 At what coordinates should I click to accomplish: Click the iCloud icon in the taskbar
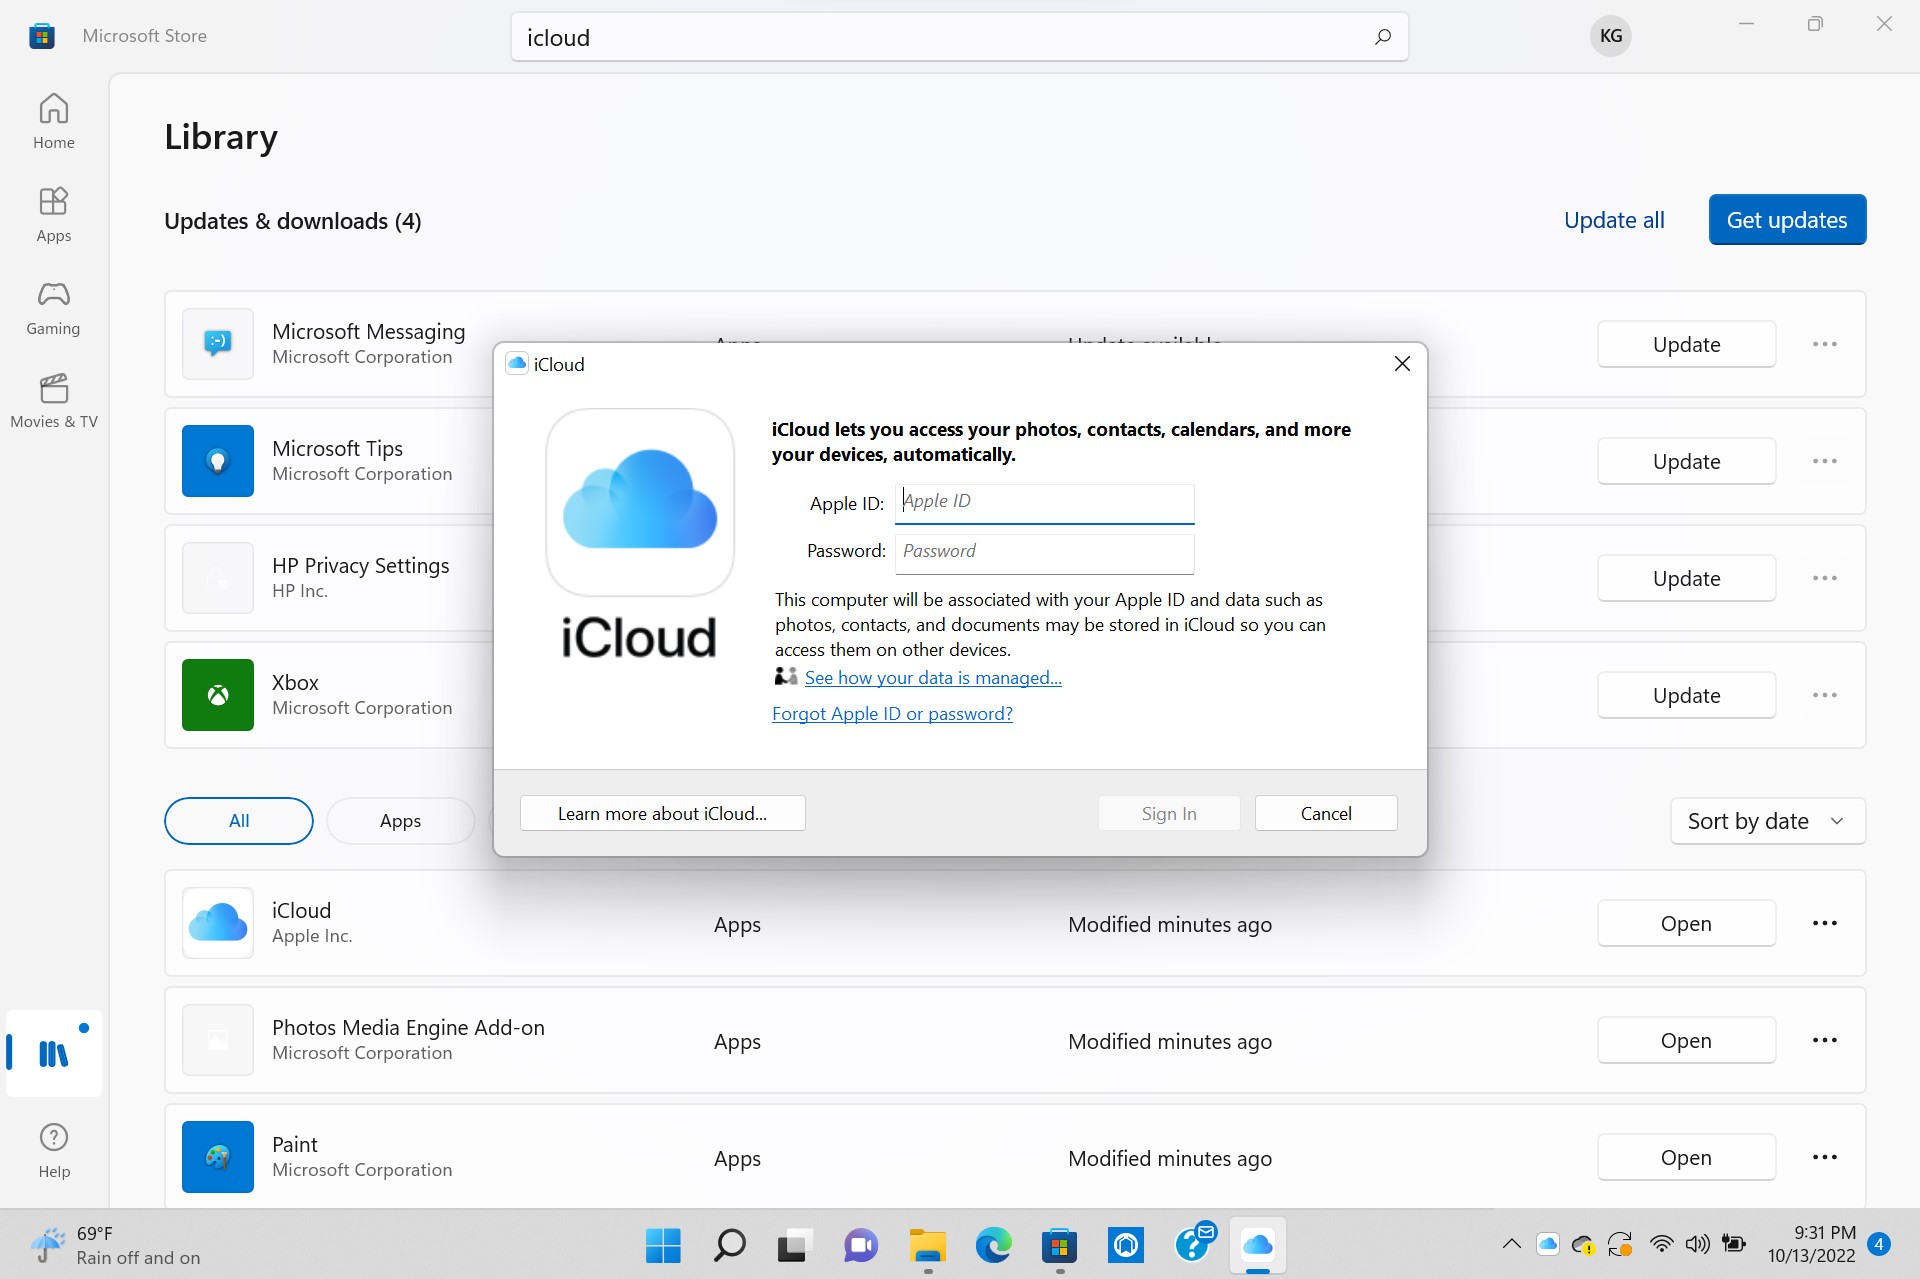(1257, 1245)
